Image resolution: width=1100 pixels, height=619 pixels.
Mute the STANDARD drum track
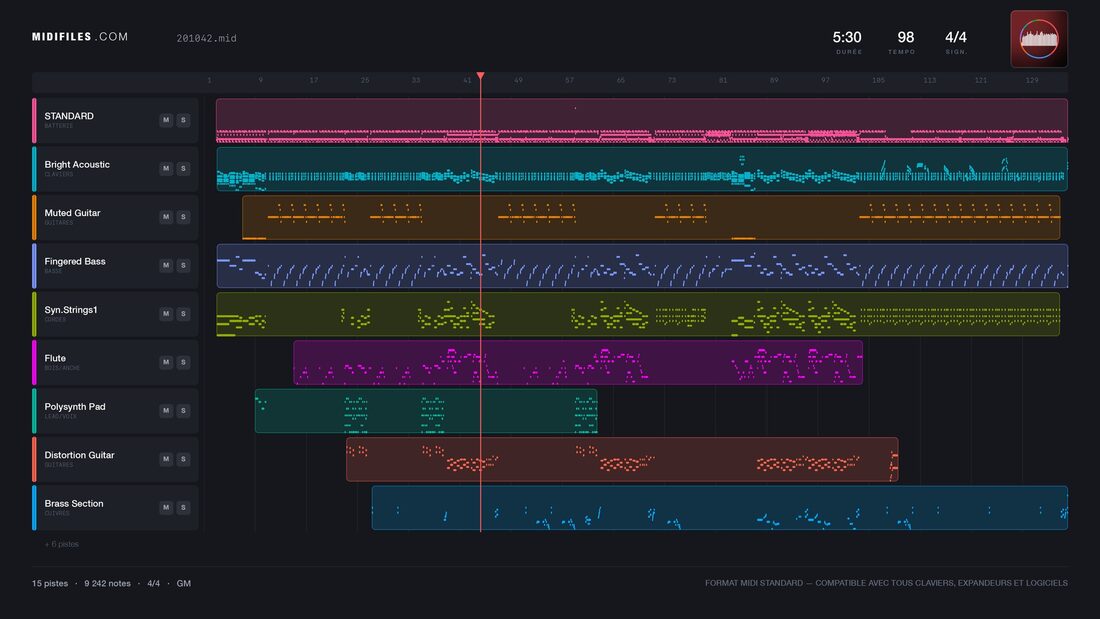click(166, 120)
